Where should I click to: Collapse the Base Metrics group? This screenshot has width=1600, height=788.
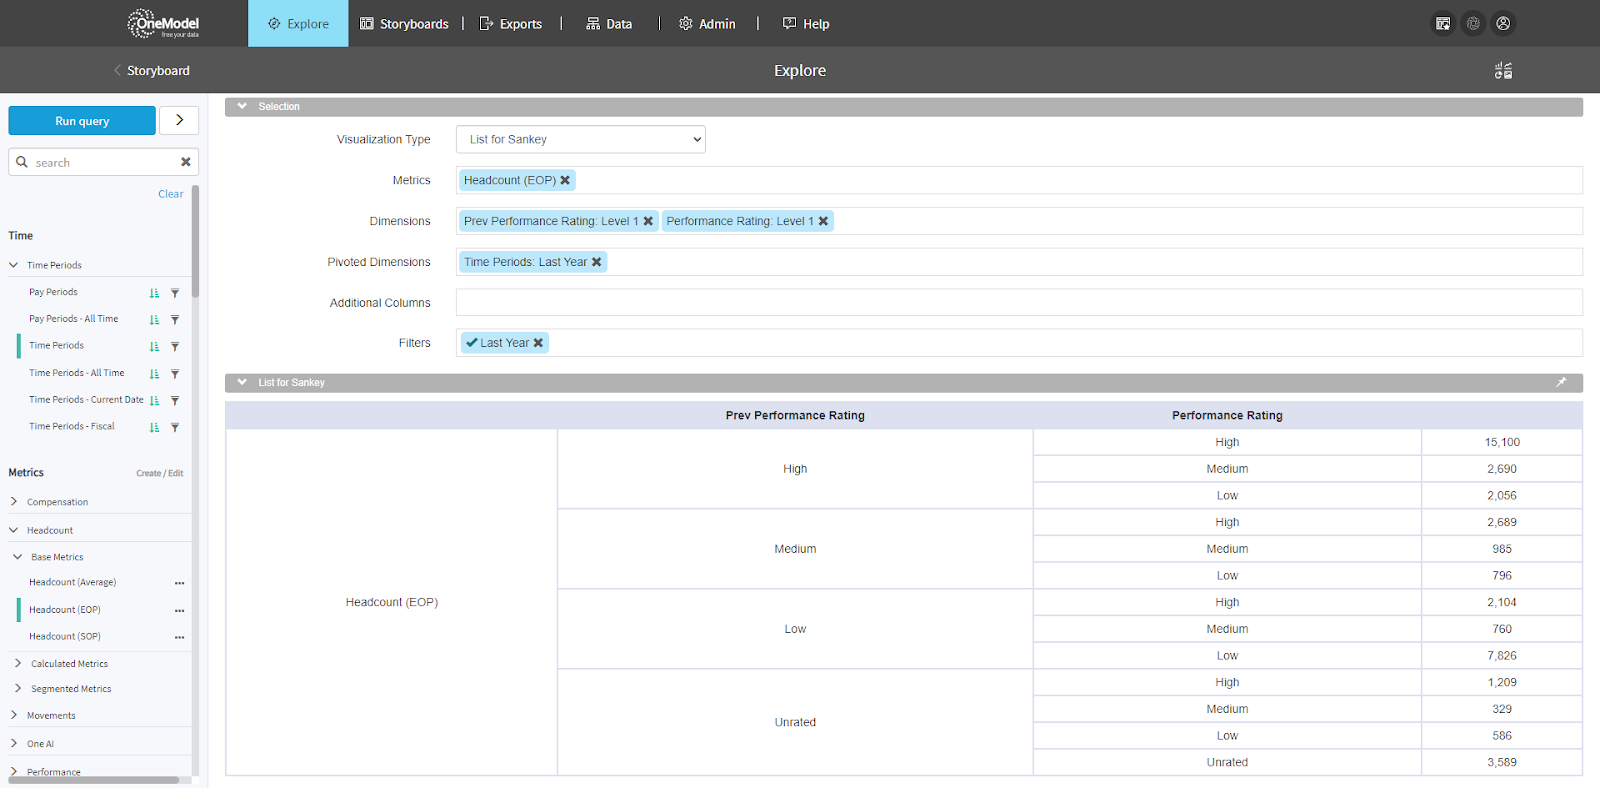[18, 557]
